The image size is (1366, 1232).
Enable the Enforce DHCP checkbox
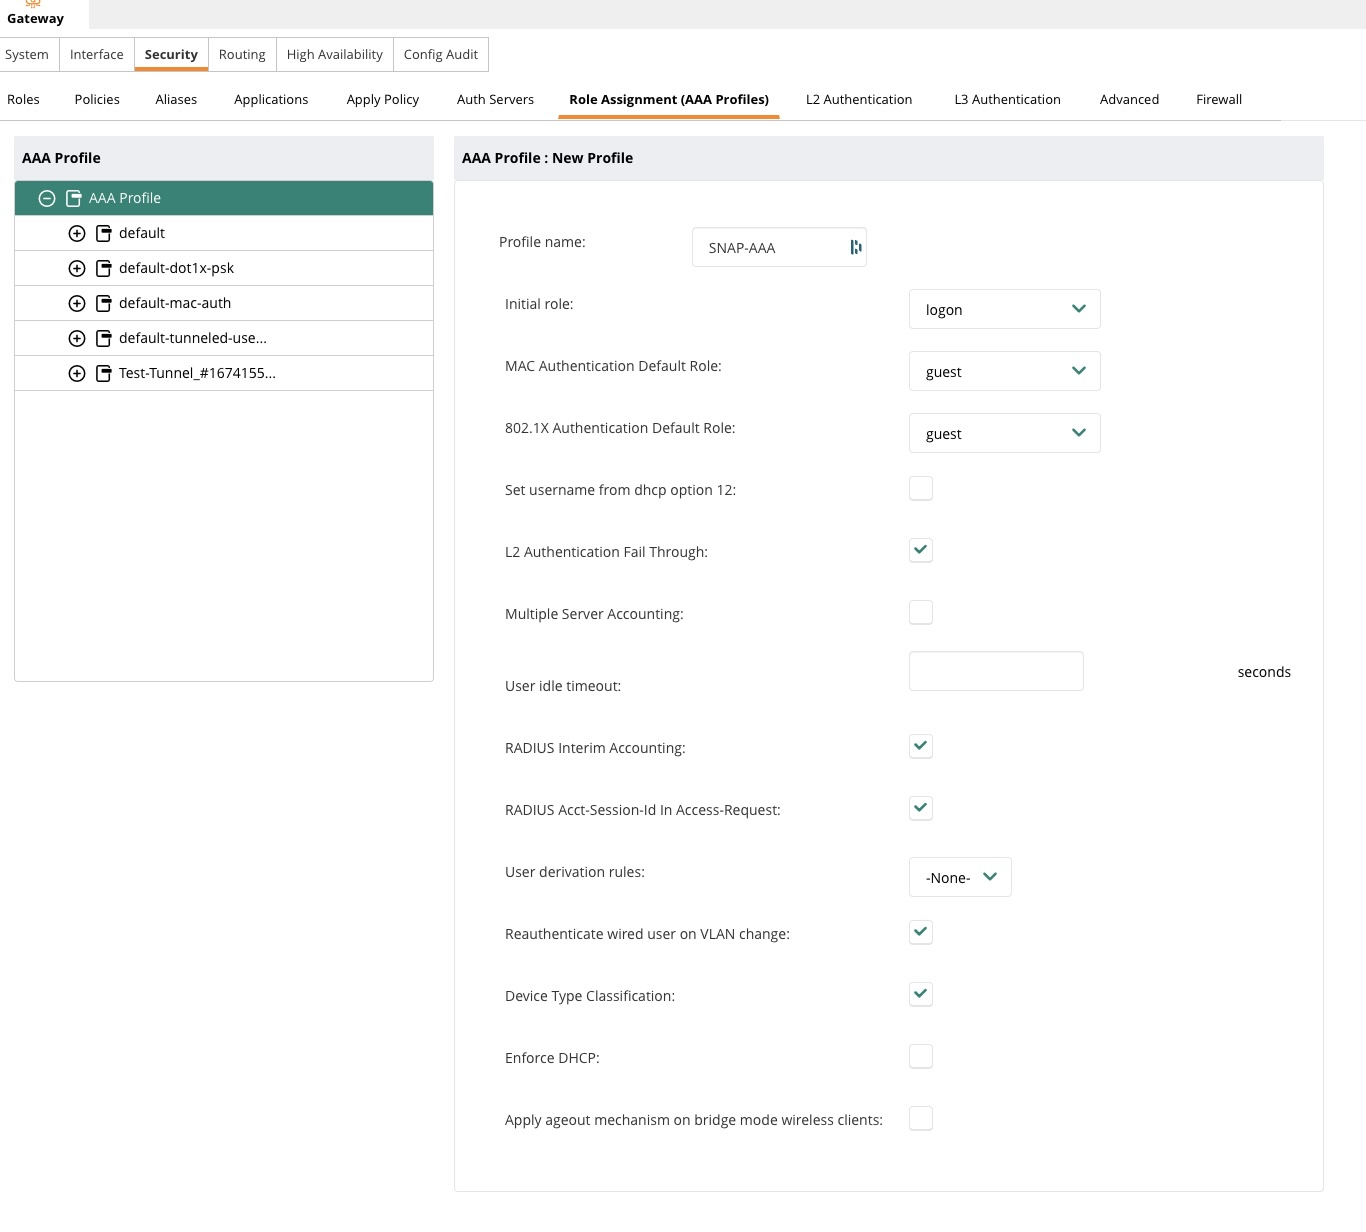click(x=920, y=1056)
